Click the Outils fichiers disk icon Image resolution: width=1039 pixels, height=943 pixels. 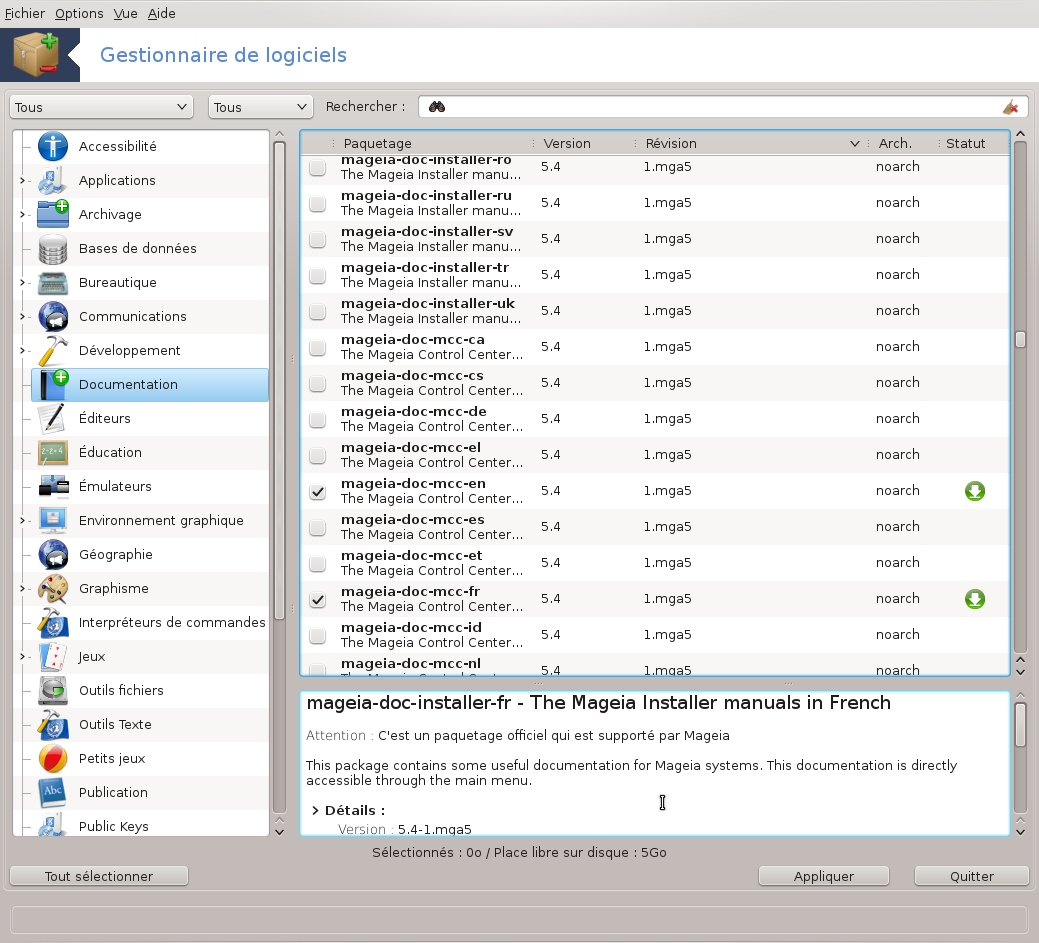pos(53,691)
